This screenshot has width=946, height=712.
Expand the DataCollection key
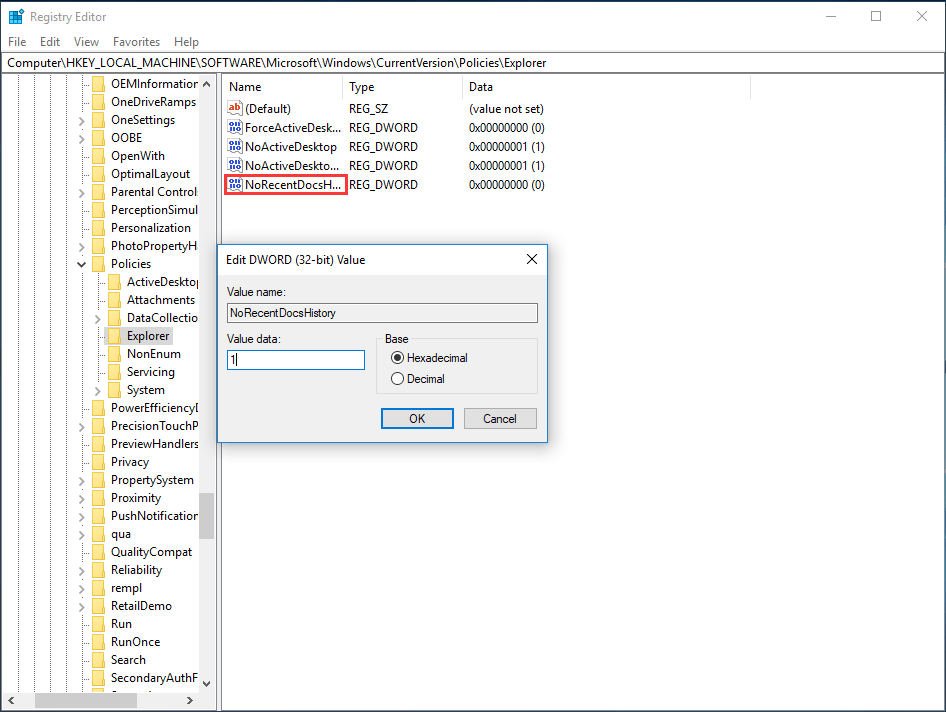97,319
